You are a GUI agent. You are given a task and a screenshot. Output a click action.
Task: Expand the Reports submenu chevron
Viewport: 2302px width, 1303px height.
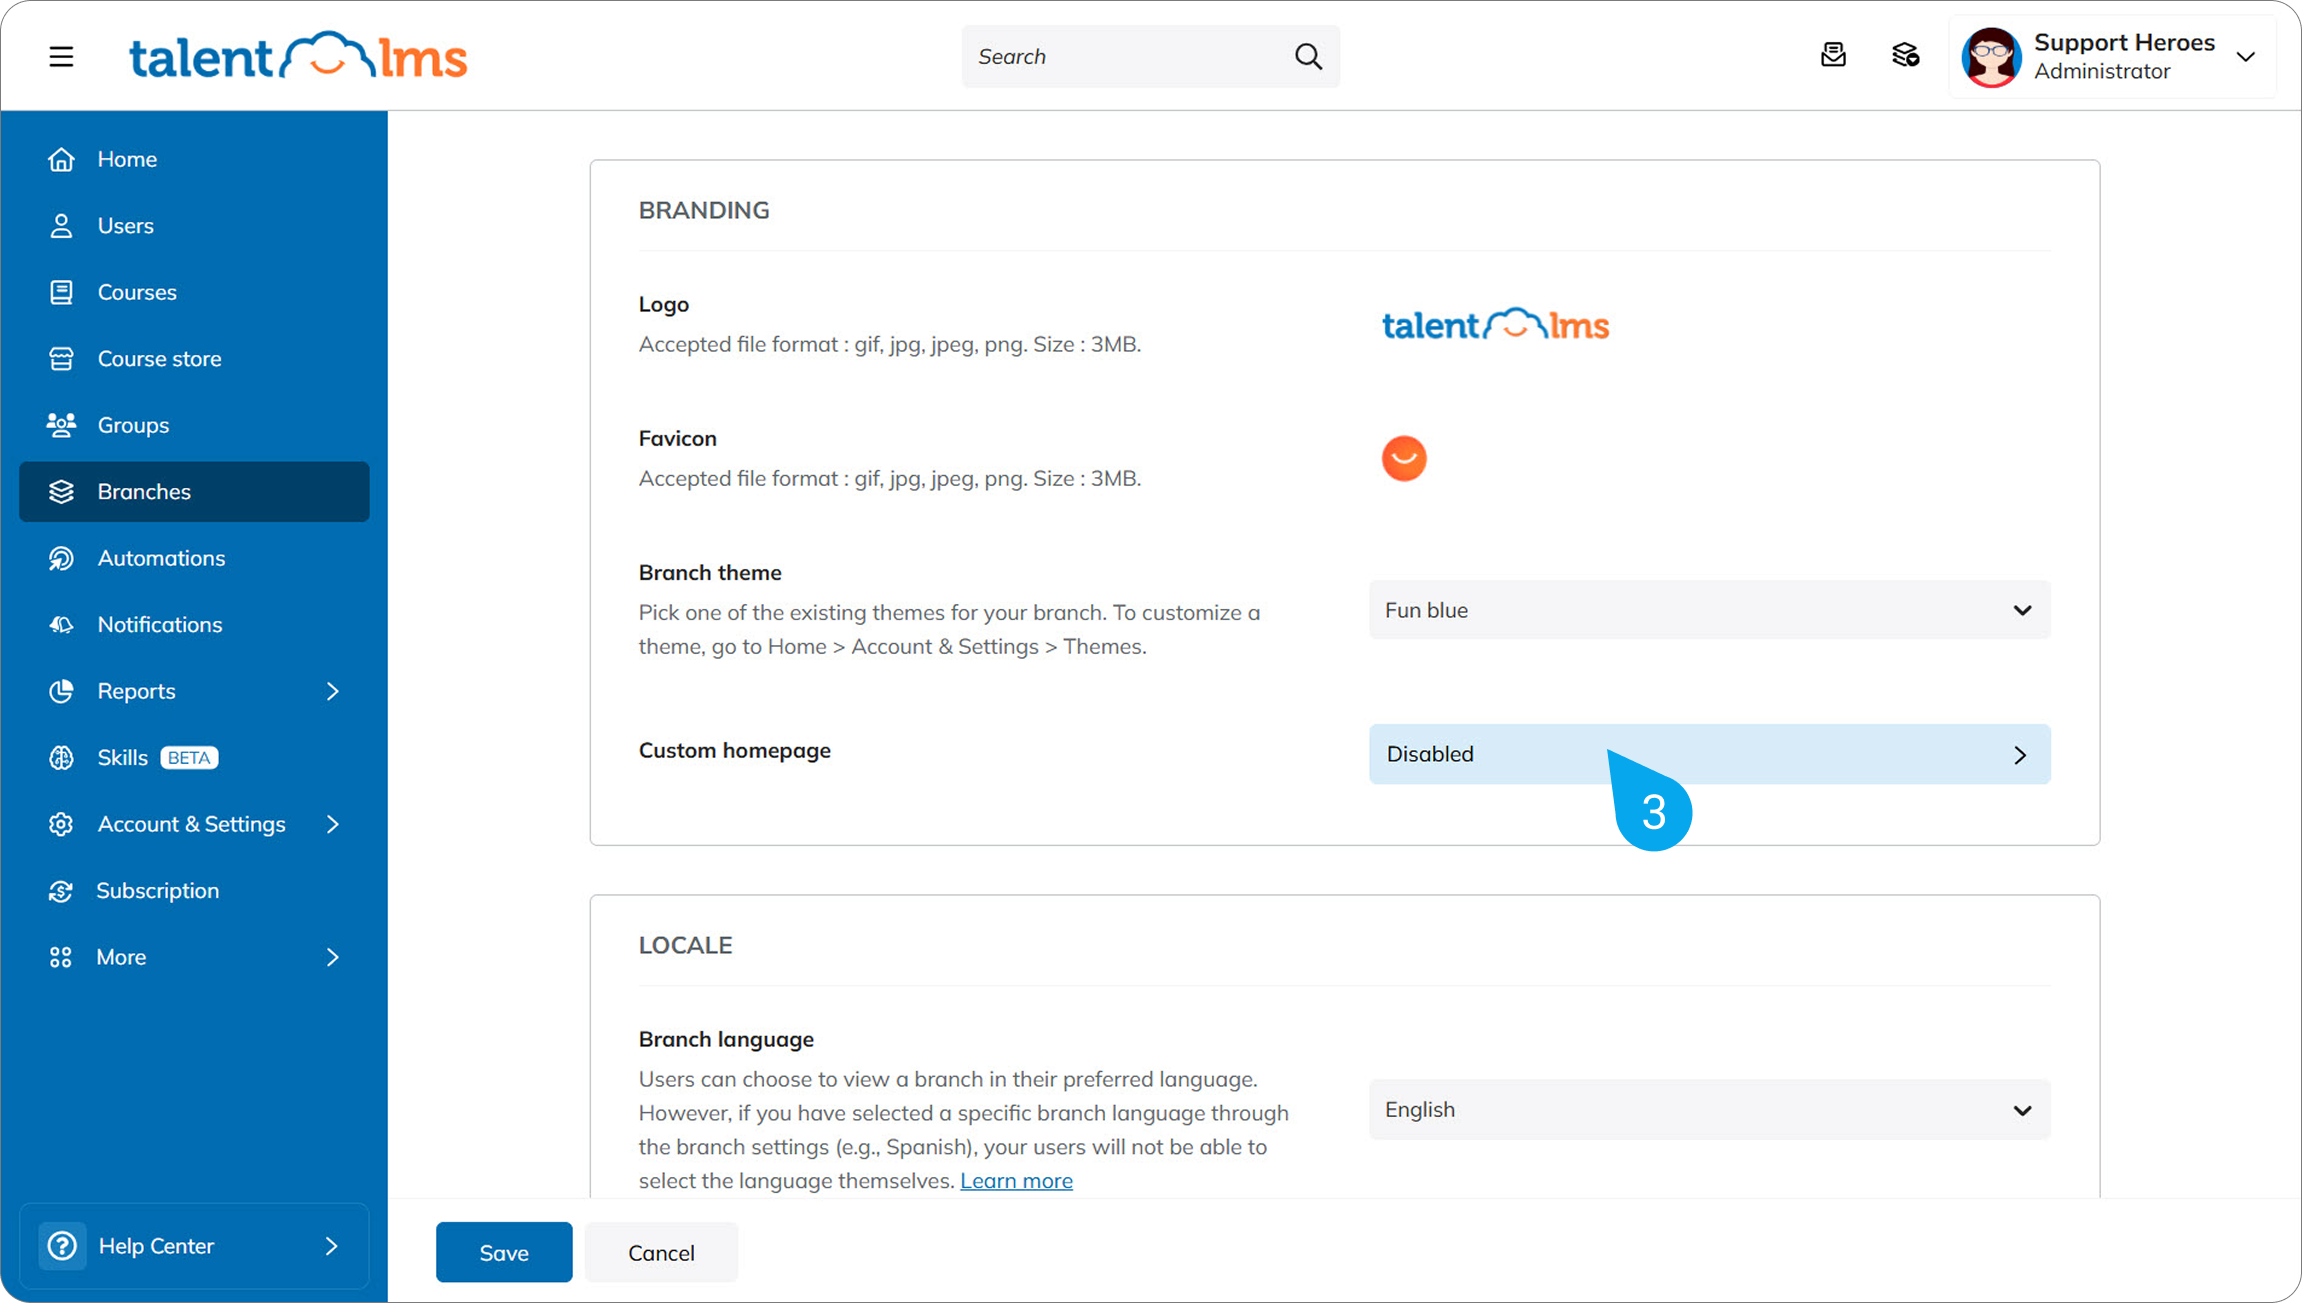[332, 691]
